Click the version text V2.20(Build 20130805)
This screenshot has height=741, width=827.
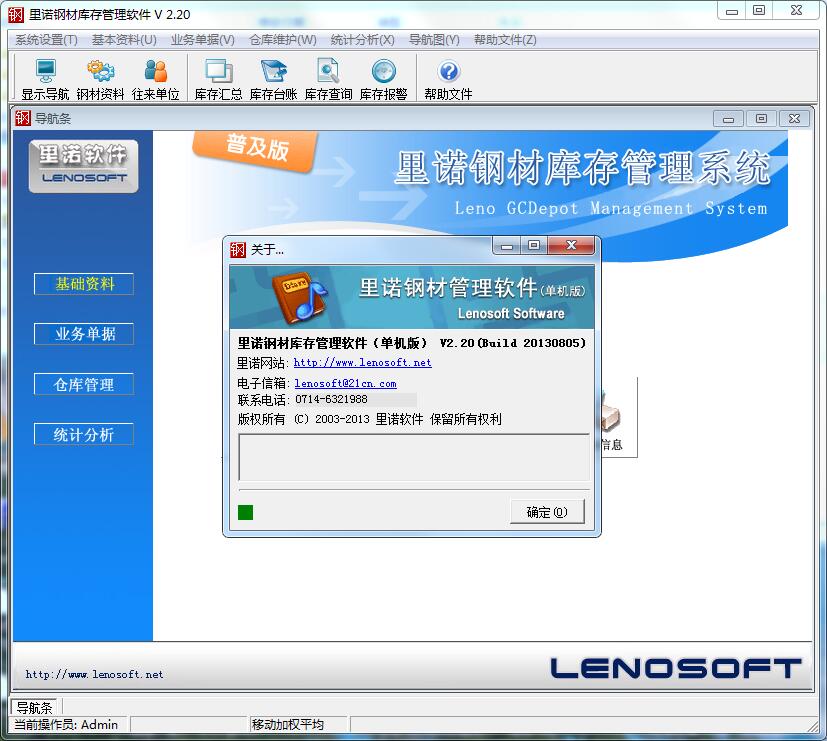[513, 343]
